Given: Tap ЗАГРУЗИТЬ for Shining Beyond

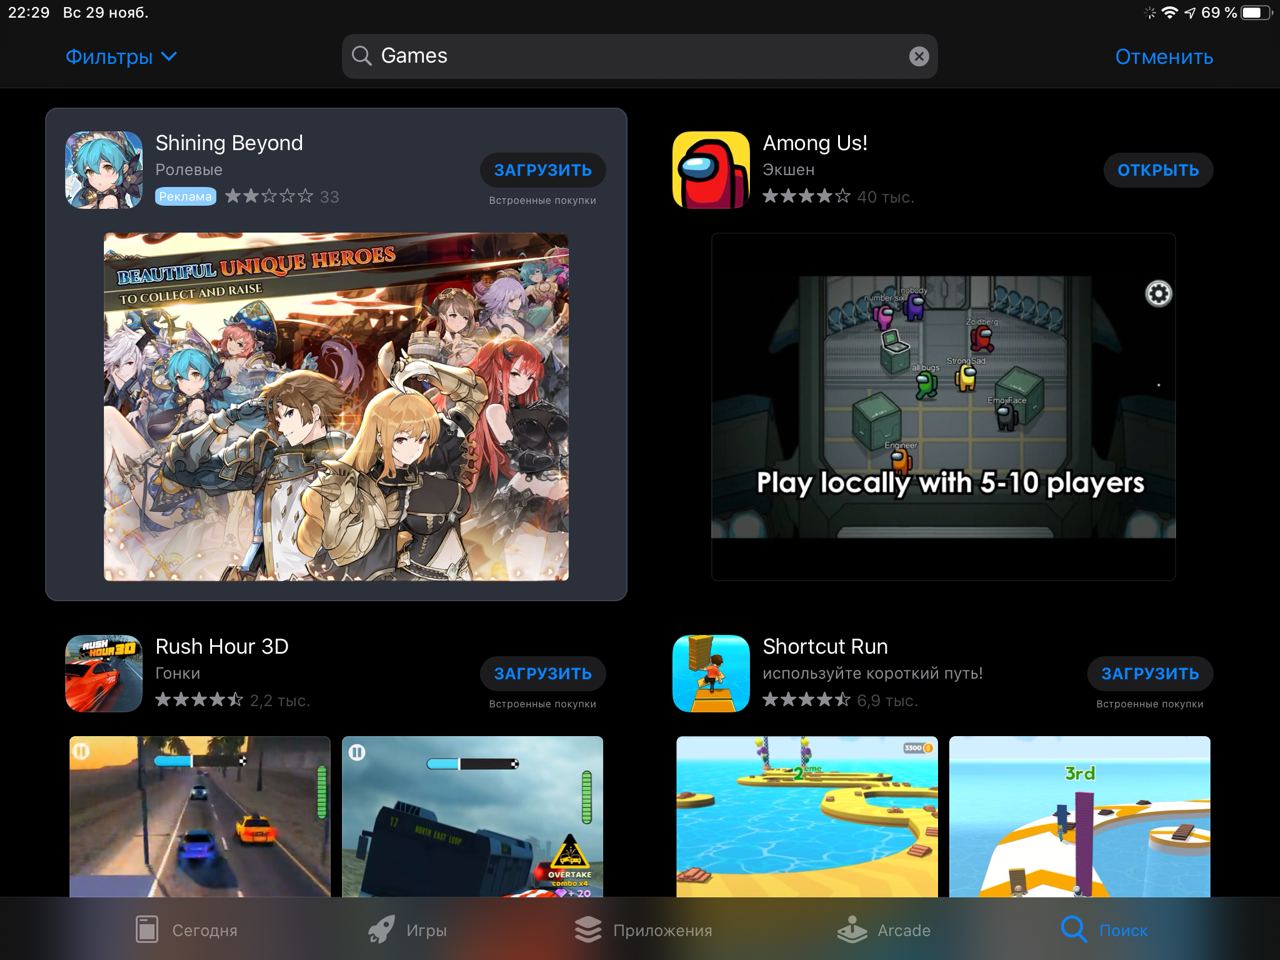Looking at the screenshot, I should click(543, 170).
